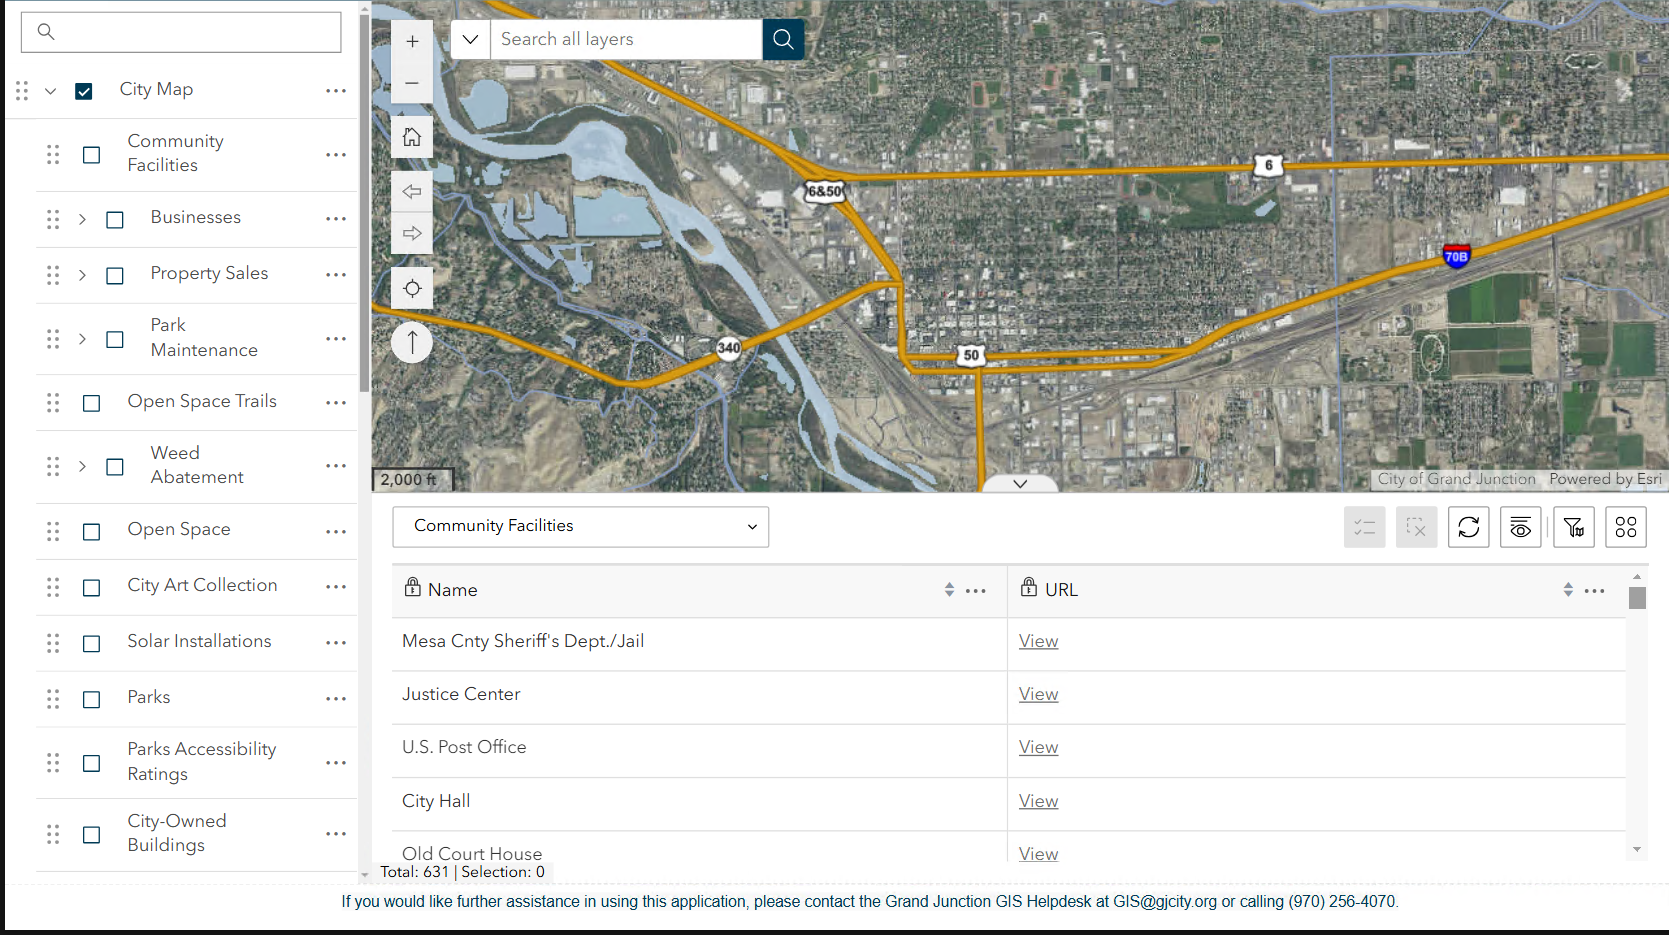This screenshot has width=1669, height=935.
Task: Expand the Businesses layer group
Action: pos(82,219)
